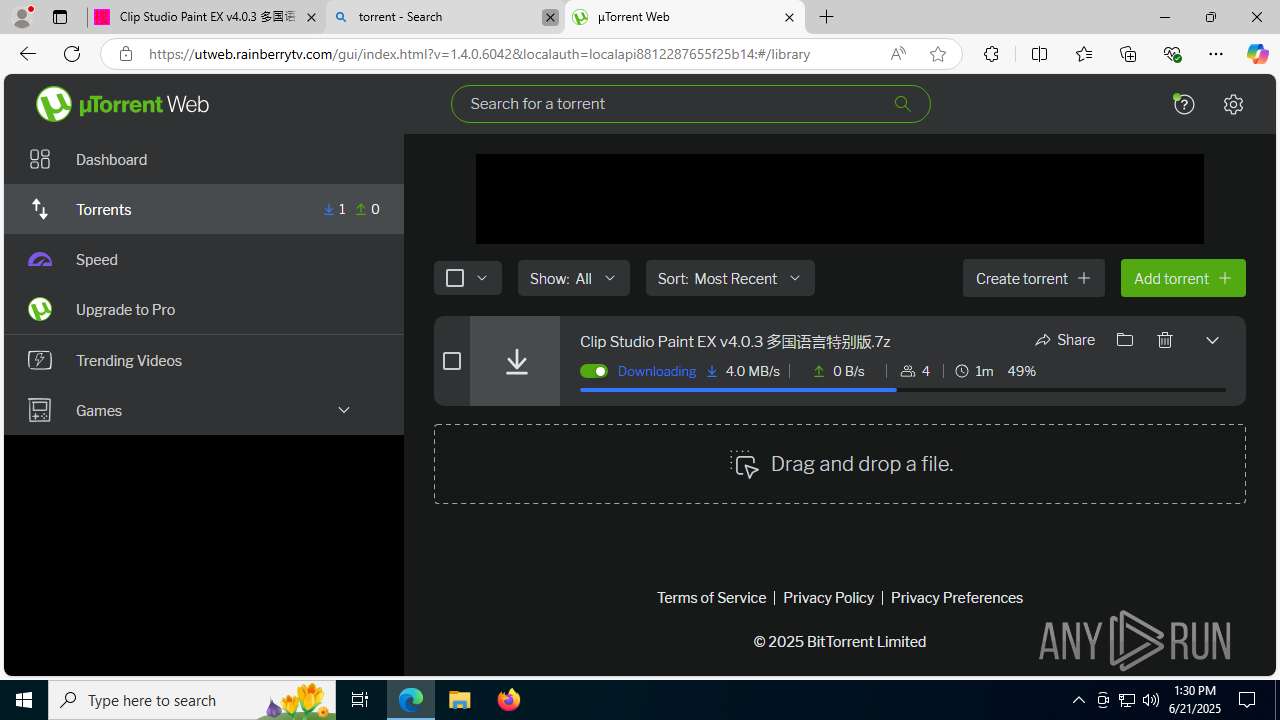1280x720 pixels.
Task: Expand the Games sidebar chevron
Action: pyautogui.click(x=344, y=410)
